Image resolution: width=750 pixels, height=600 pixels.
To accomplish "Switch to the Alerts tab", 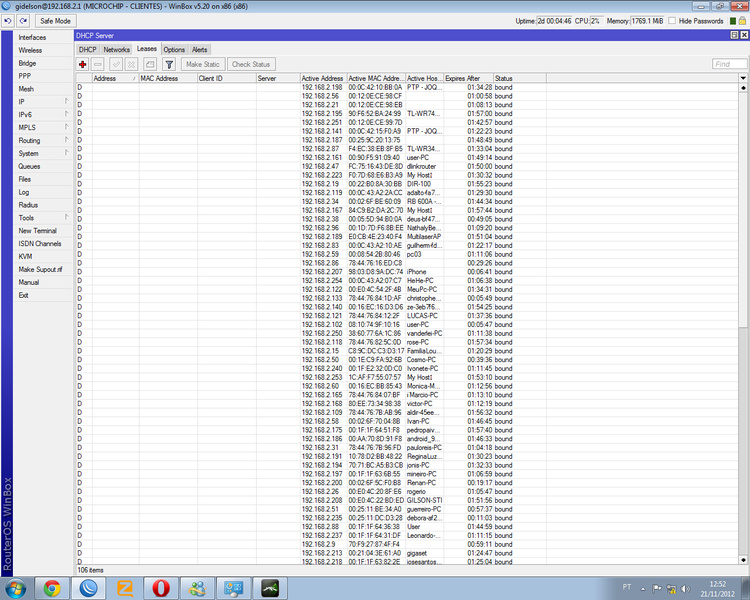I will click(x=199, y=49).
